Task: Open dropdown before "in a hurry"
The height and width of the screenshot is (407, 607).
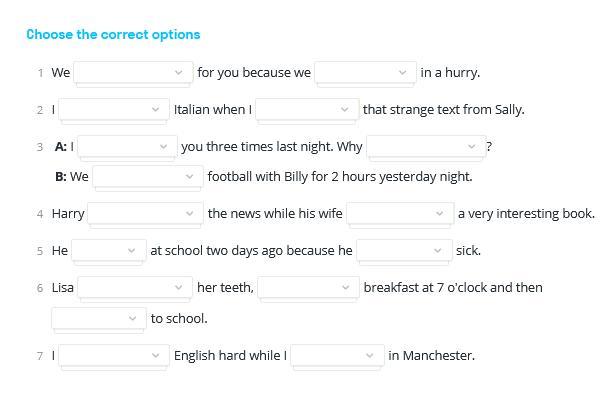Action: pos(365,72)
